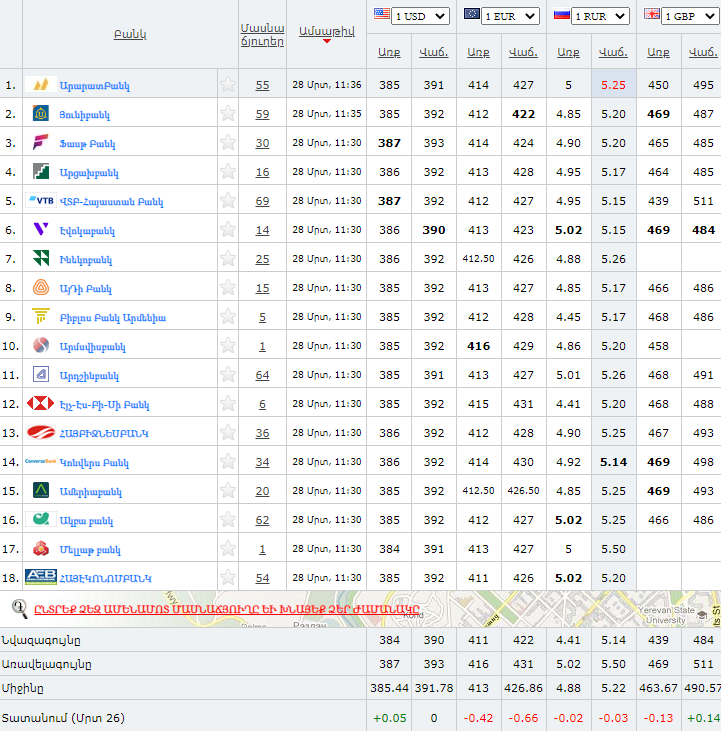The width and height of the screenshot is (721, 731).
Task: Sort by EUR Առք column
Action: (479, 52)
